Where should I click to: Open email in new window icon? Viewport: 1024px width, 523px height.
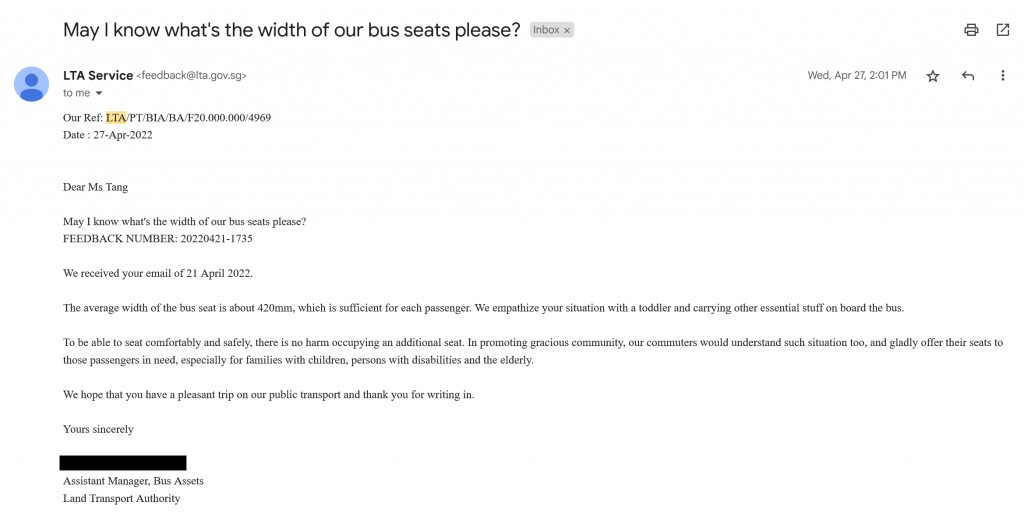(1002, 29)
